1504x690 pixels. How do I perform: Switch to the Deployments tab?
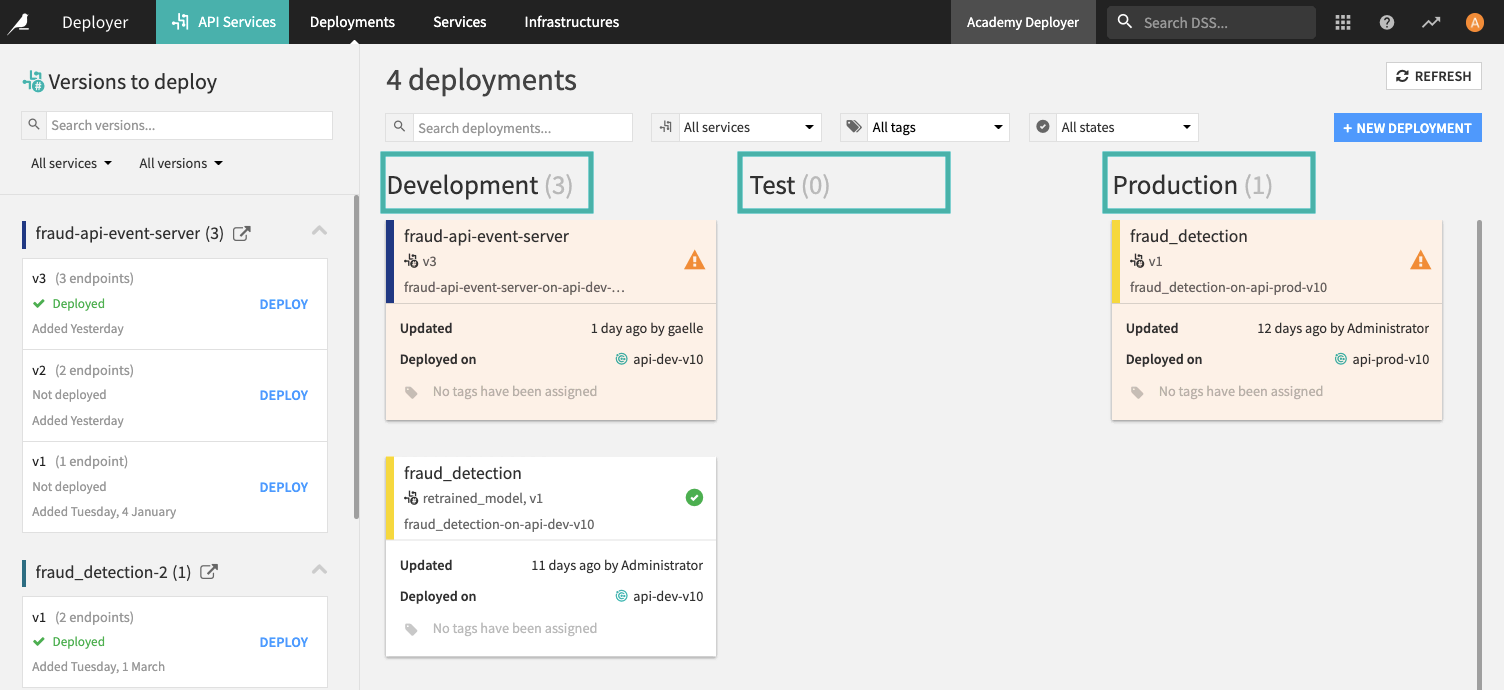pos(352,21)
